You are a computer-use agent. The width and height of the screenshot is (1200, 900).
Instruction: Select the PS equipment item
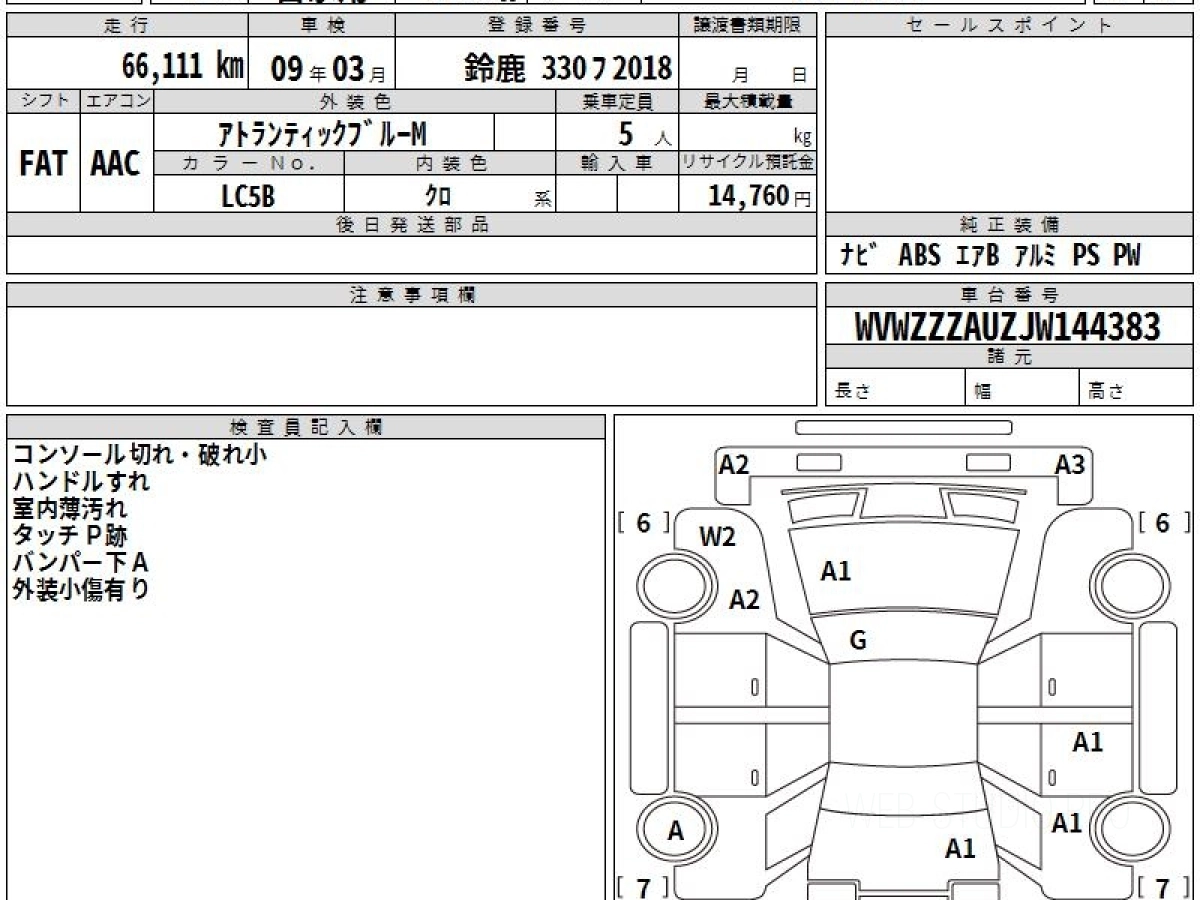pyautogui.click(x=1086, y=255)
